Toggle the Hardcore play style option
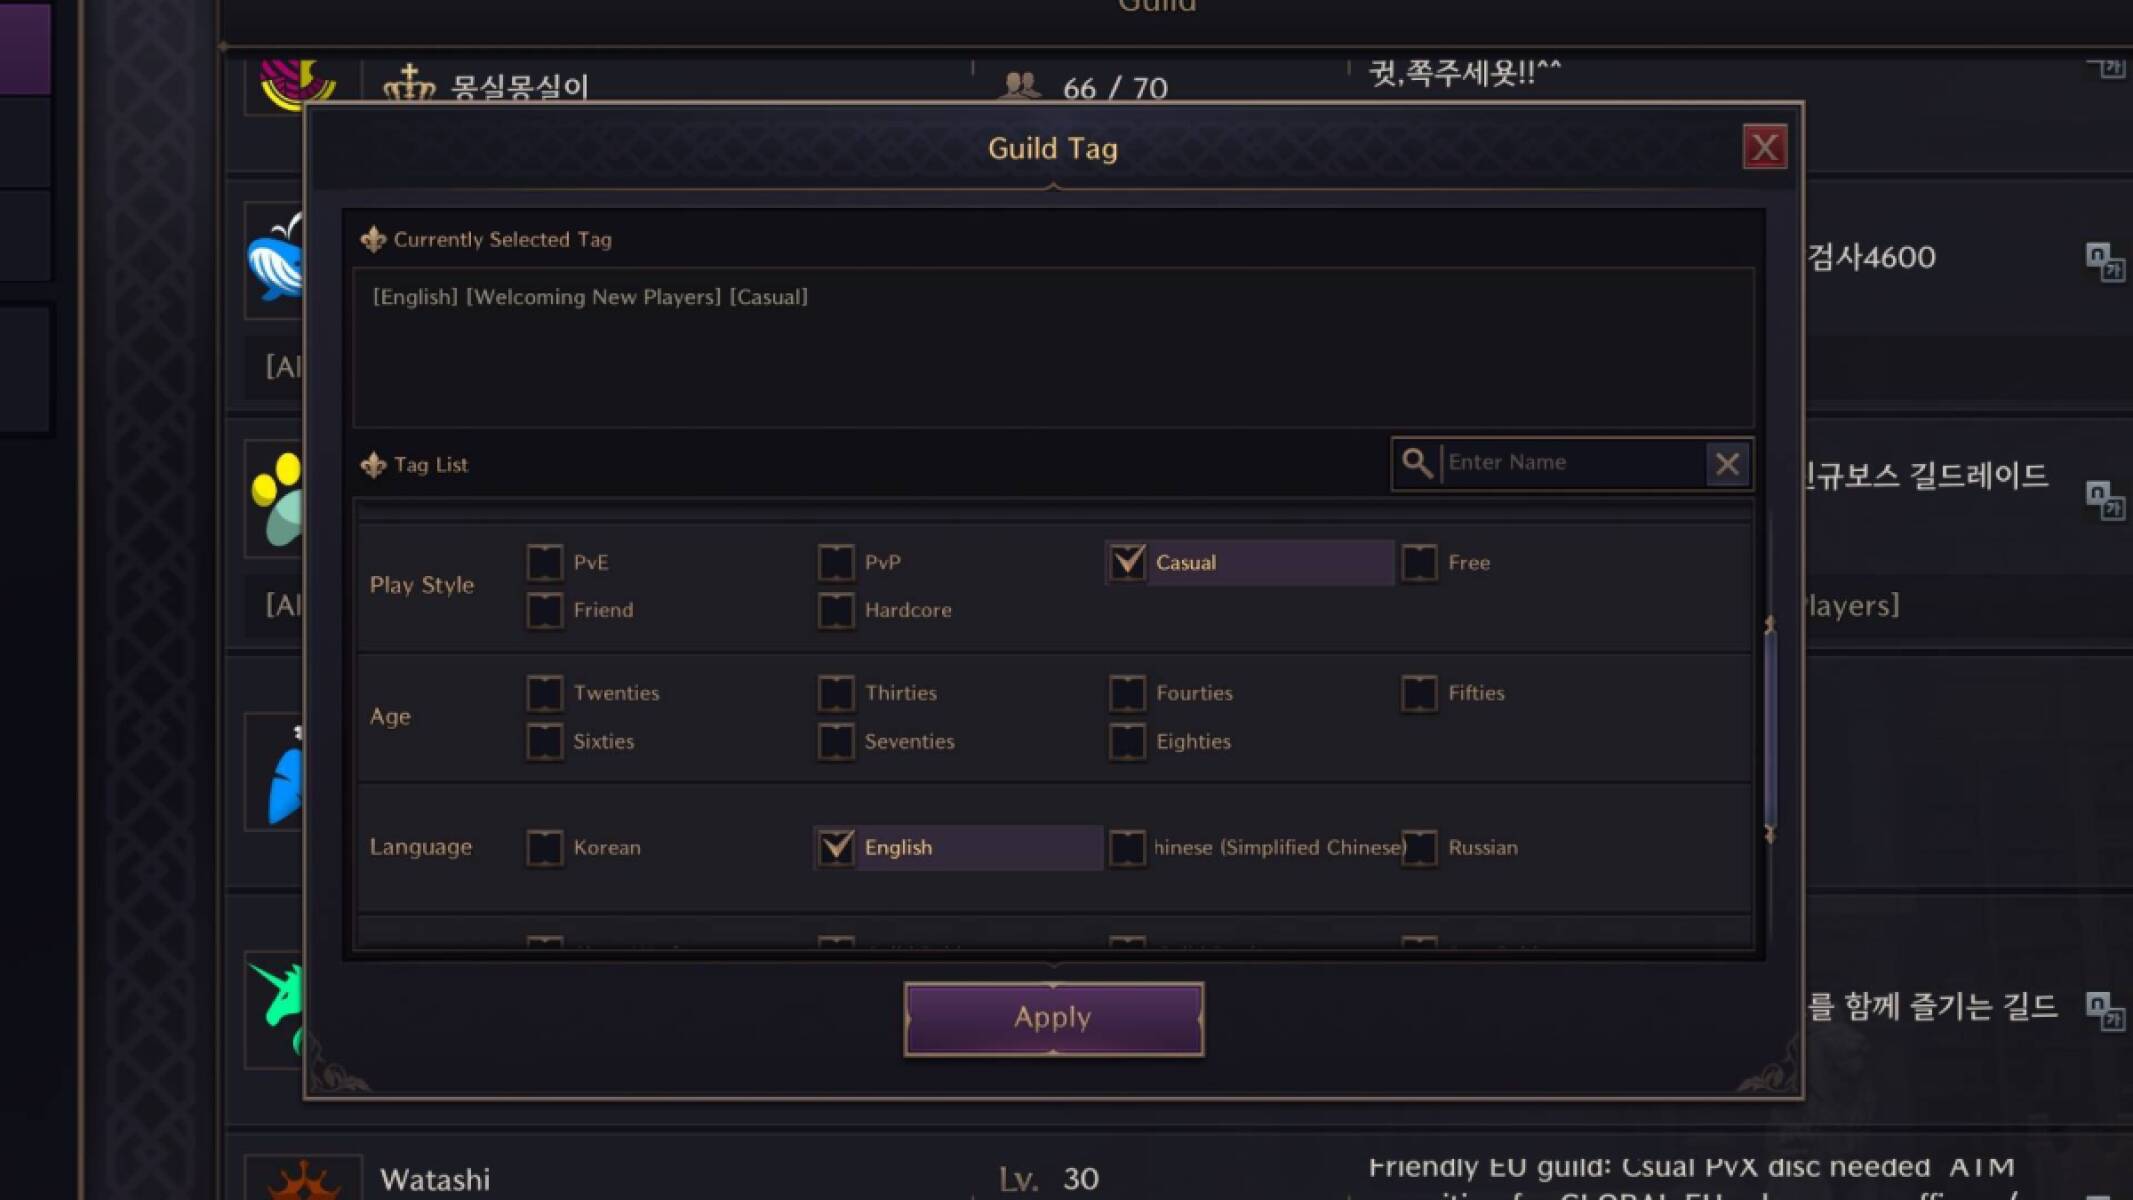Screen dimensions: 2133x1200 [x=836, y=608]
